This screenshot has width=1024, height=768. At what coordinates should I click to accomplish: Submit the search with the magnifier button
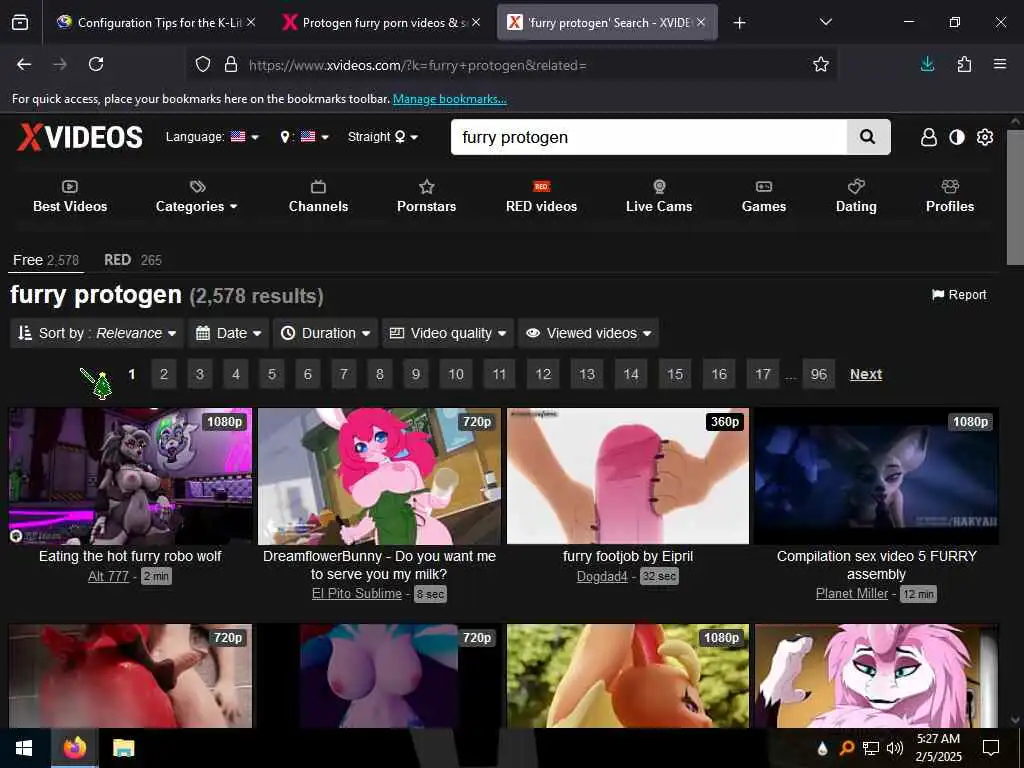(868, 136)
